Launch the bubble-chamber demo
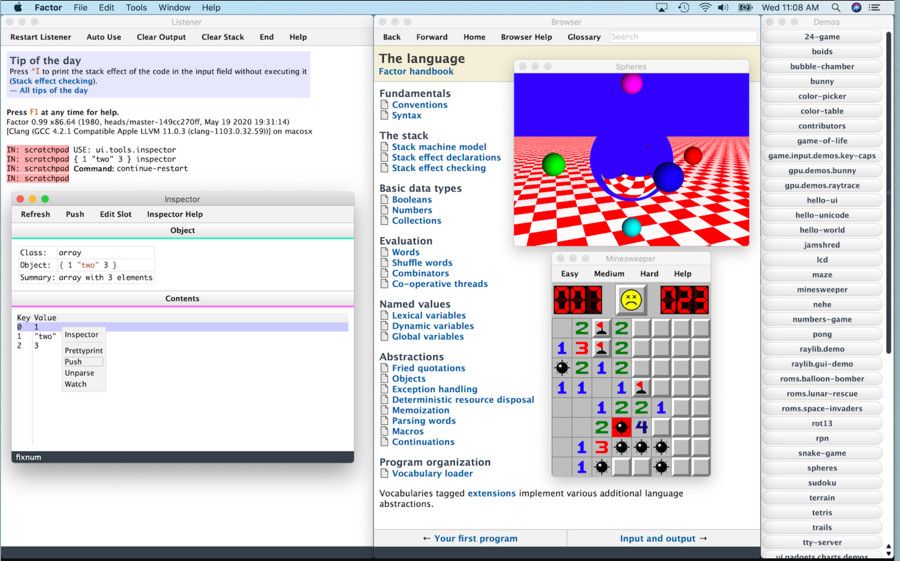This screenshot has width=900, height=561. point(822,67)
